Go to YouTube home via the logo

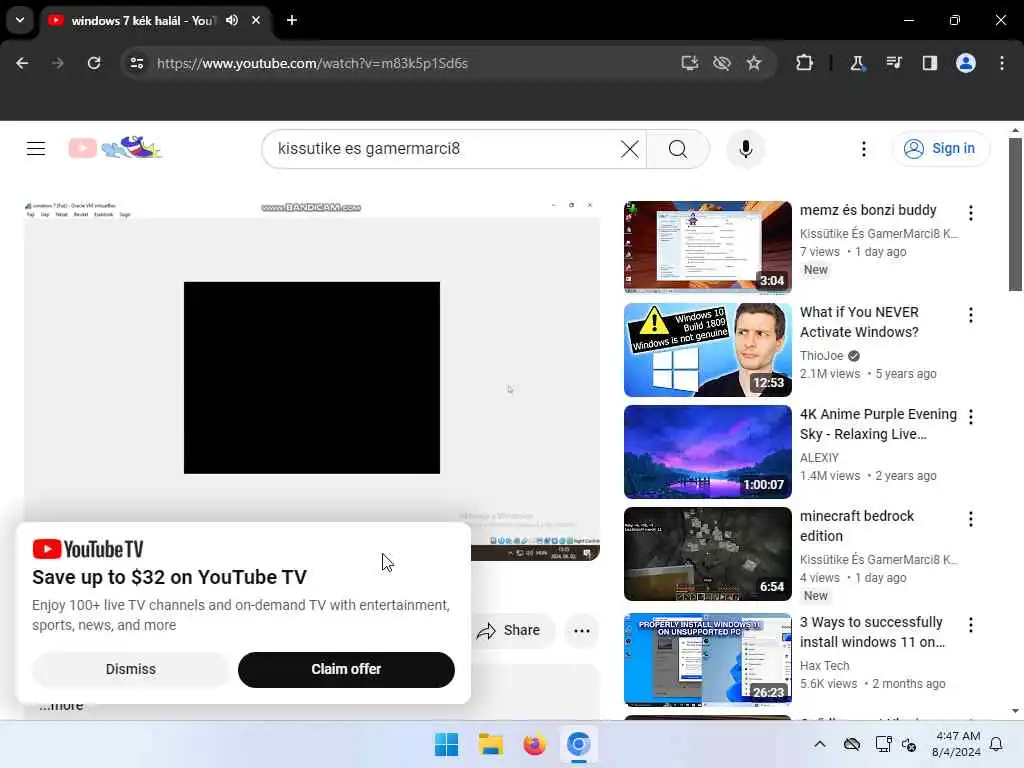coord(115,148)
